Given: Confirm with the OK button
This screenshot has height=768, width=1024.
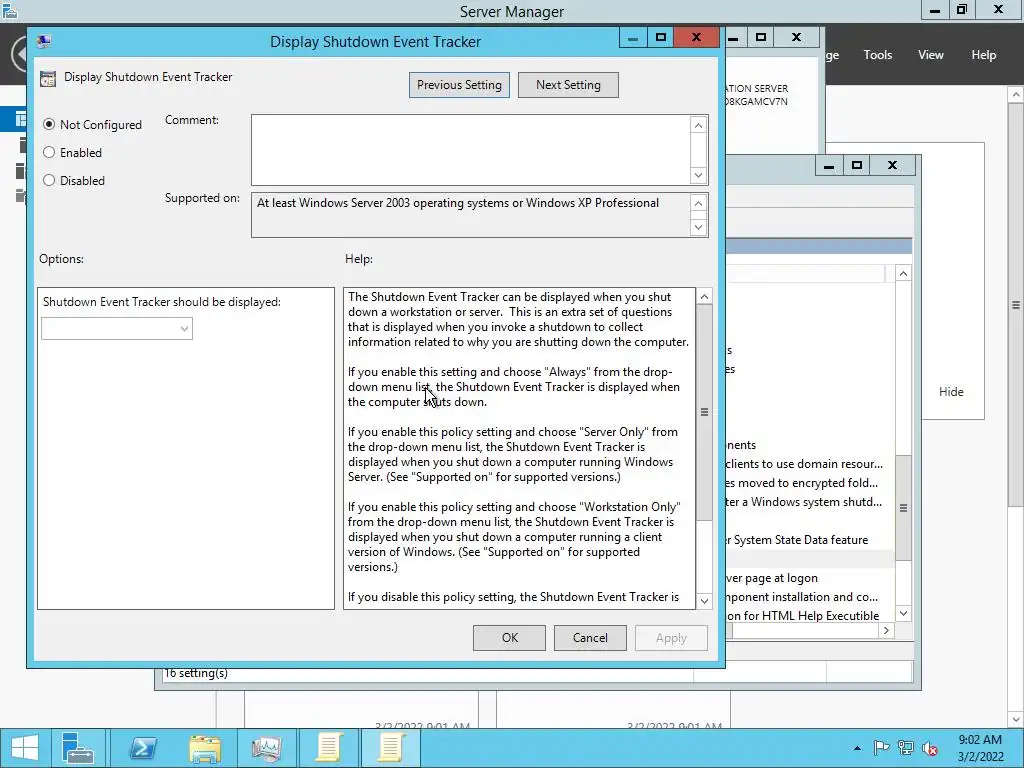Looking at the screenshot, I should pyautogui.click(x=509, y=638).
